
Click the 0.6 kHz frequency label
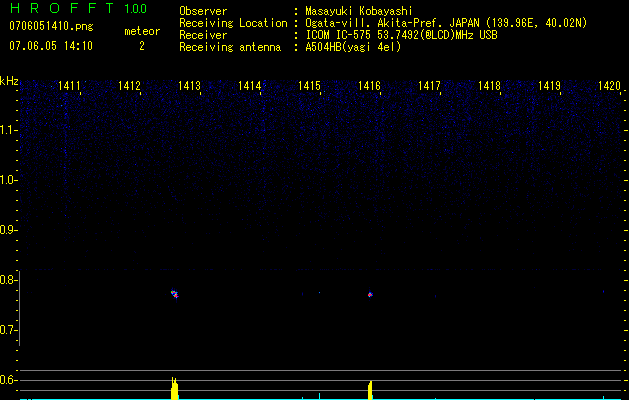[x=7, y=380]
